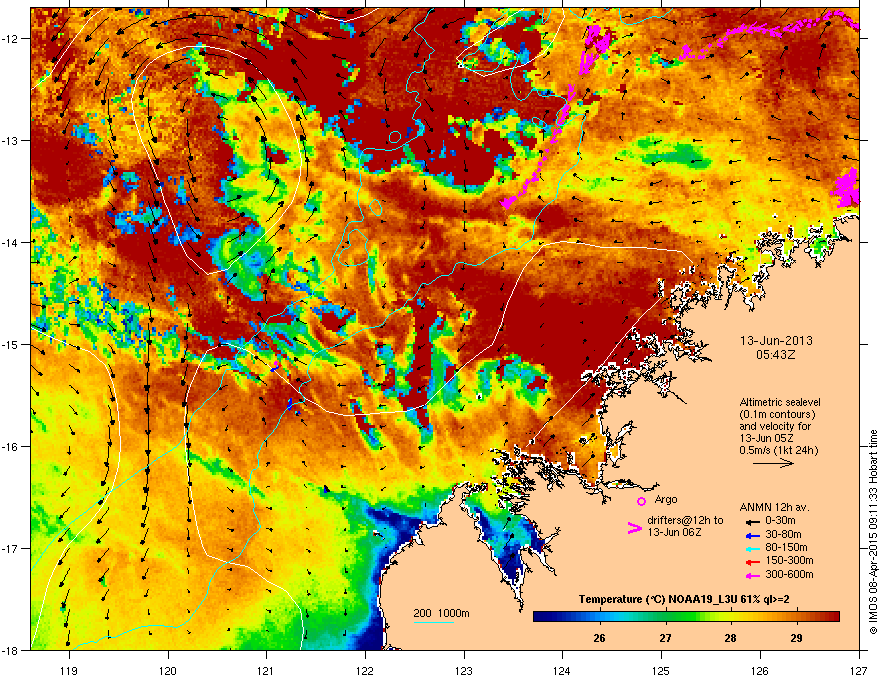Click the latitude label -12
The width and height of the screenshot is (880, 680).
tap(11, 39)
